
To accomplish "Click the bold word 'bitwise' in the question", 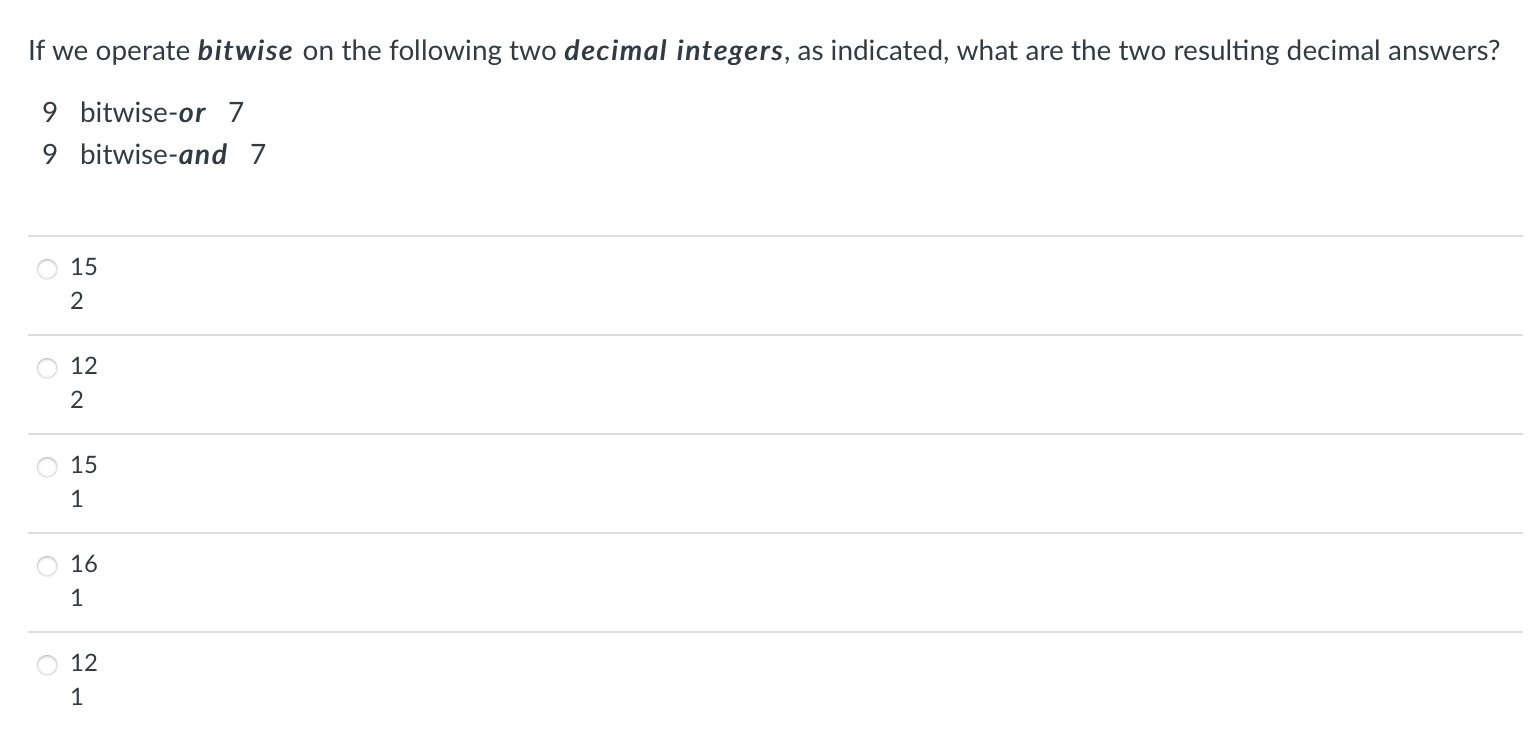I will click(x=245, y=50).
